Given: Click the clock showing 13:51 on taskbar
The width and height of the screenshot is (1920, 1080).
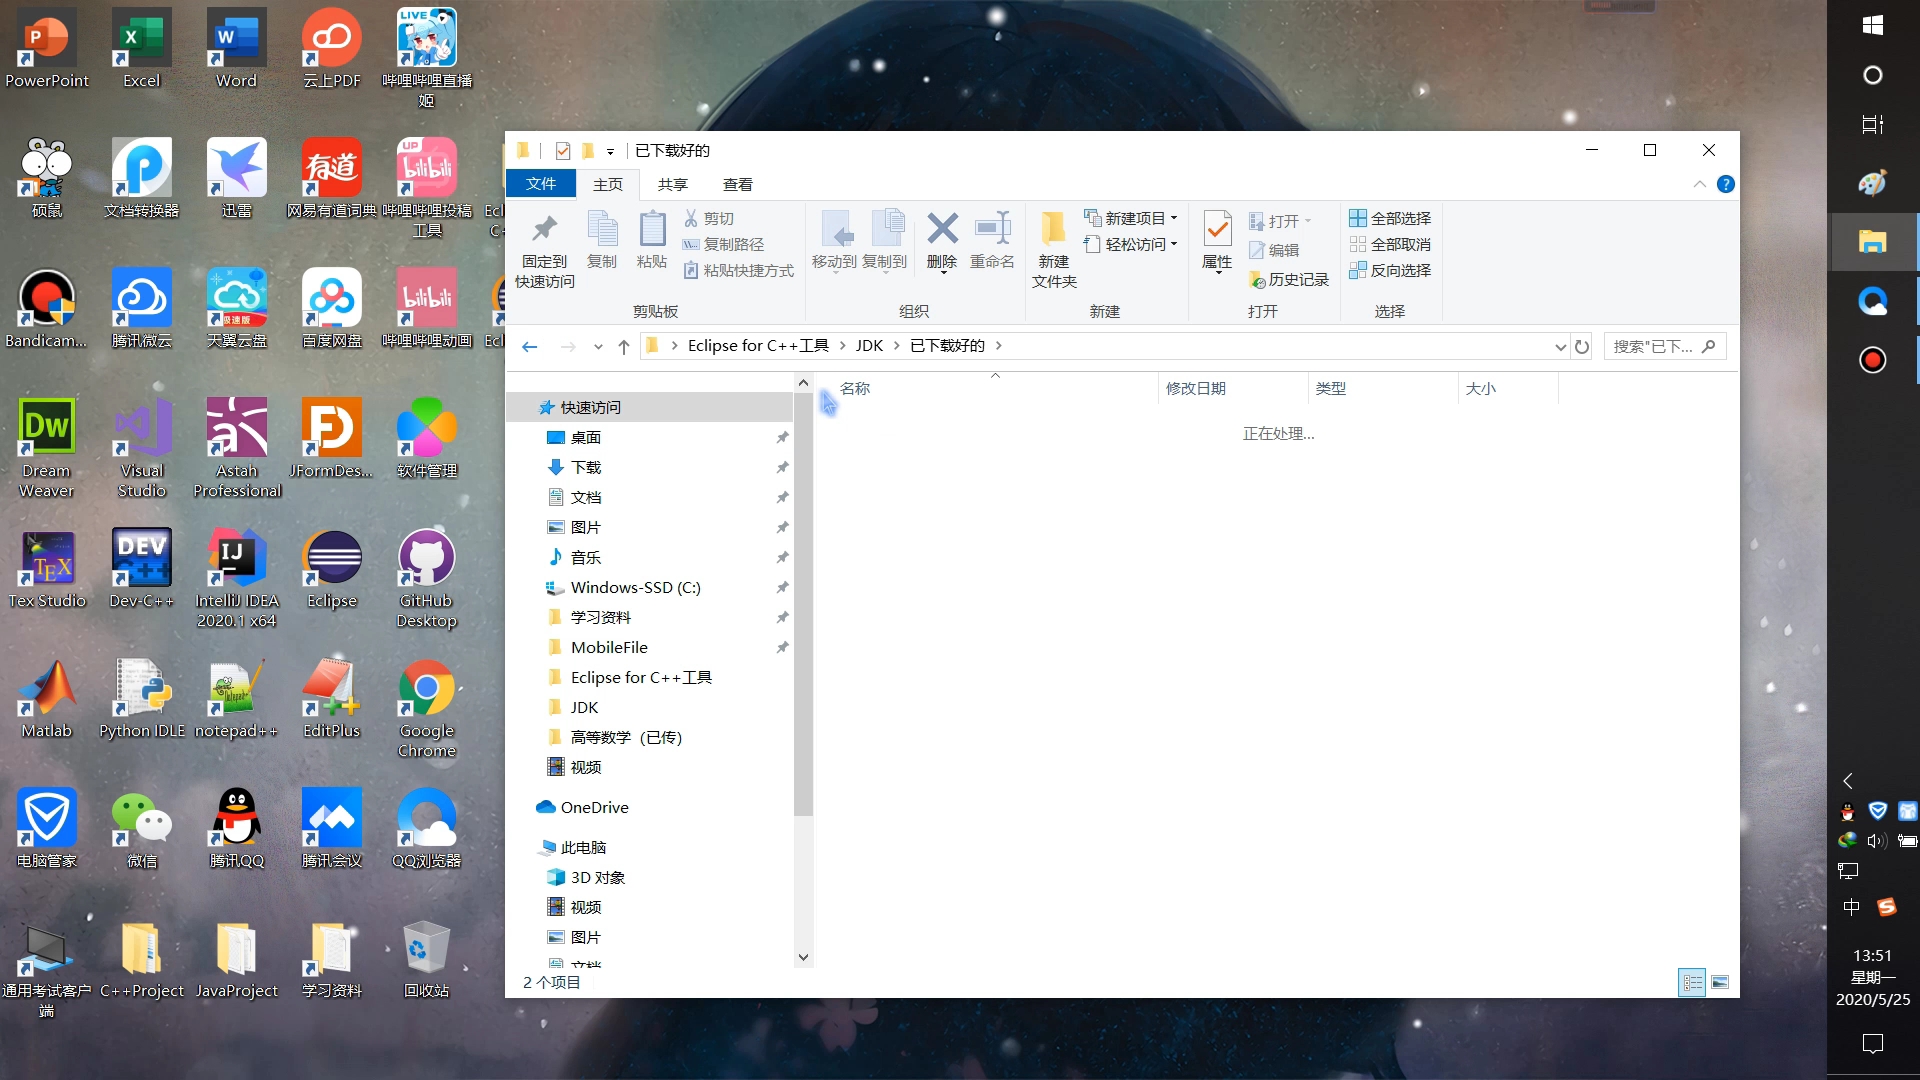Looking at the screenshot, I should [x=1872, y=956].
